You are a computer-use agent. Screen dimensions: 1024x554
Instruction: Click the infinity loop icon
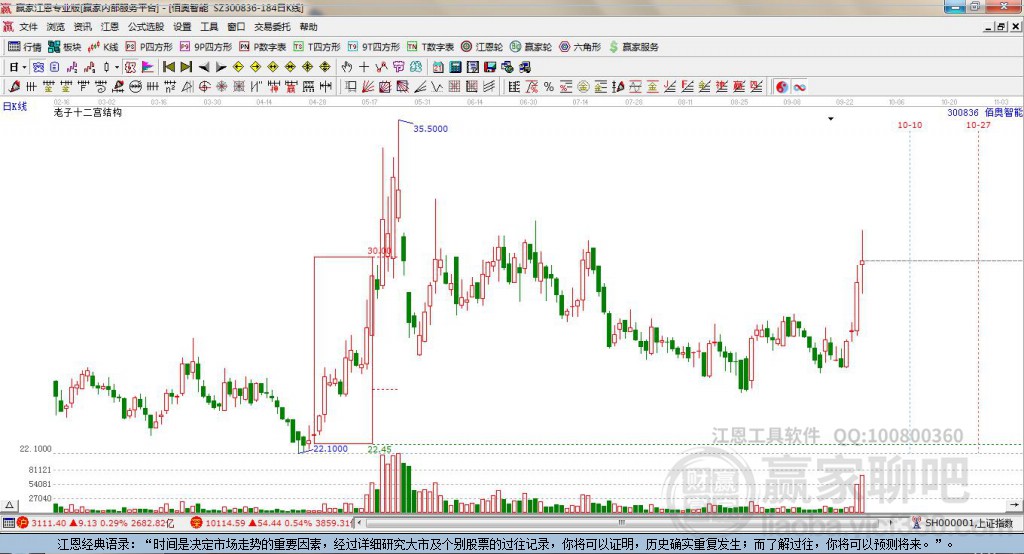pyautogui.click(x=799, y=87)
